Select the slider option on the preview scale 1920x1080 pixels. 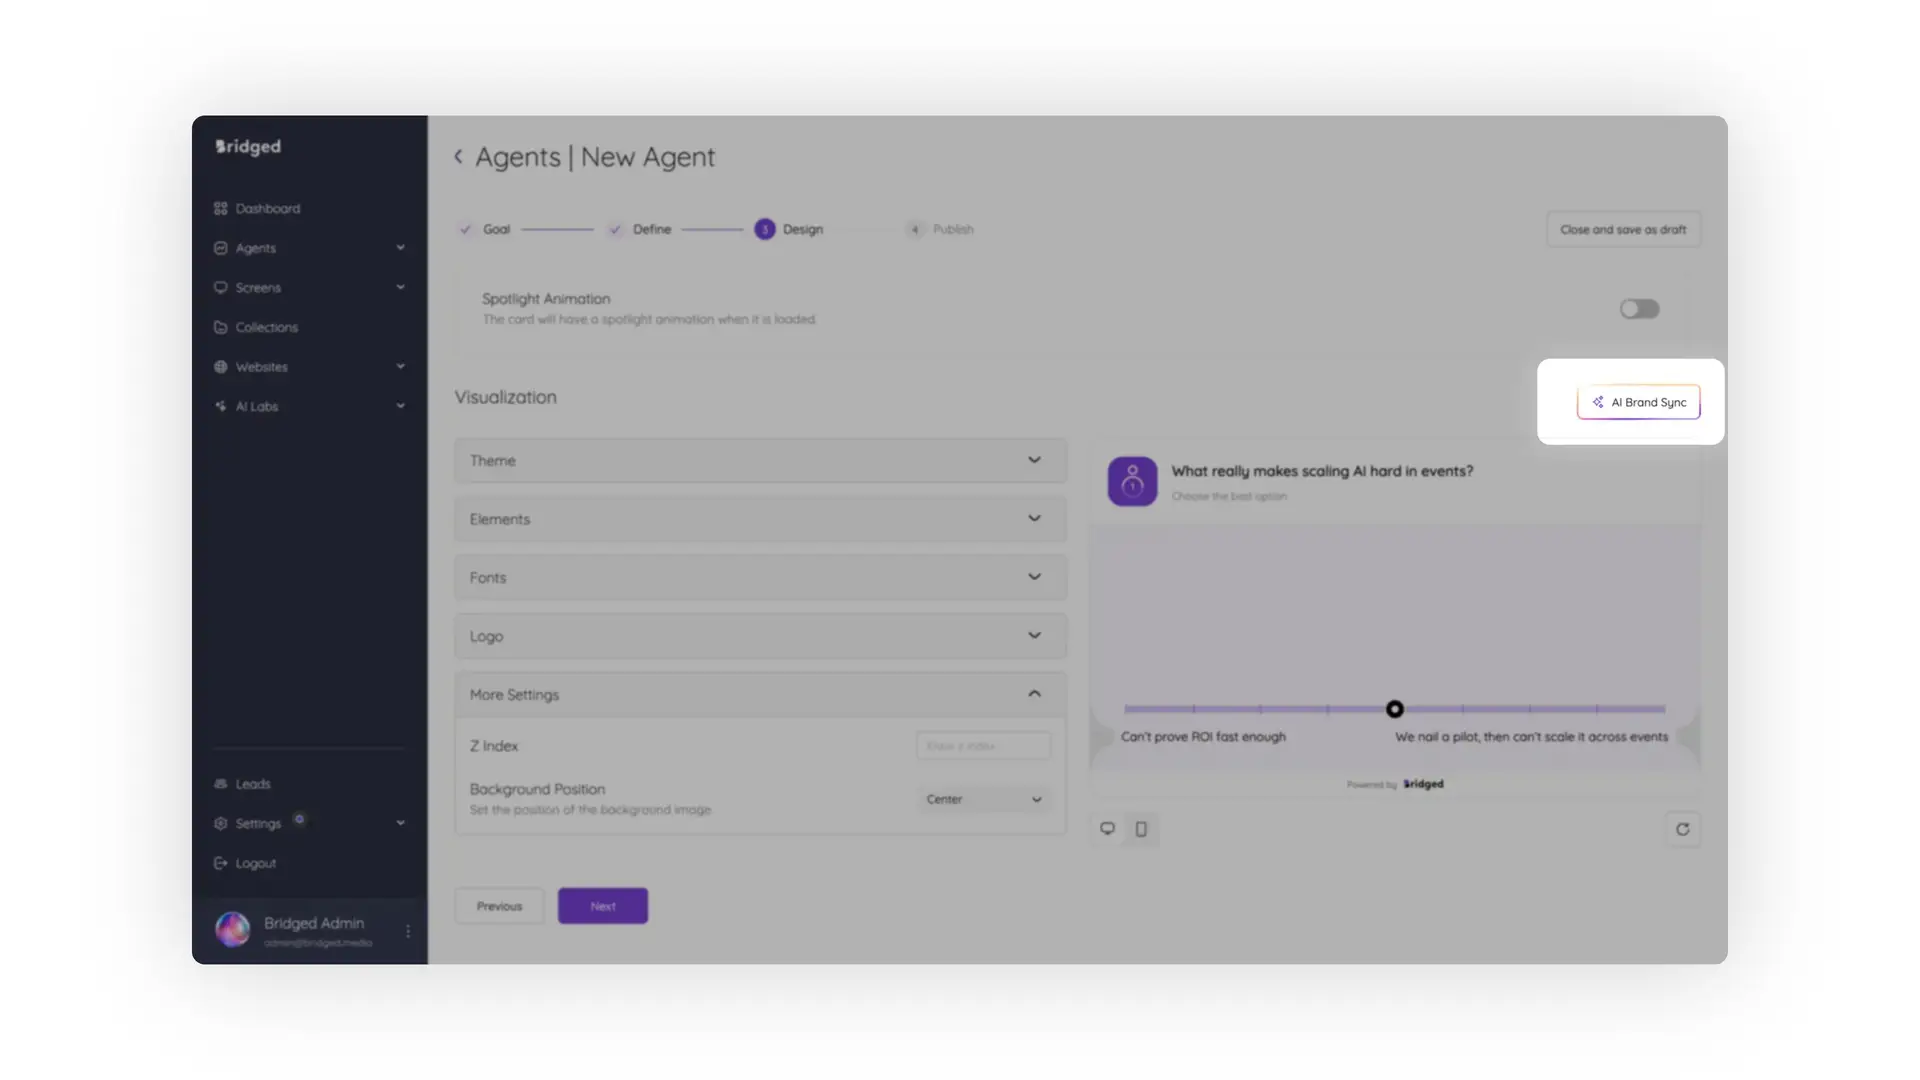click(1395, 708)
